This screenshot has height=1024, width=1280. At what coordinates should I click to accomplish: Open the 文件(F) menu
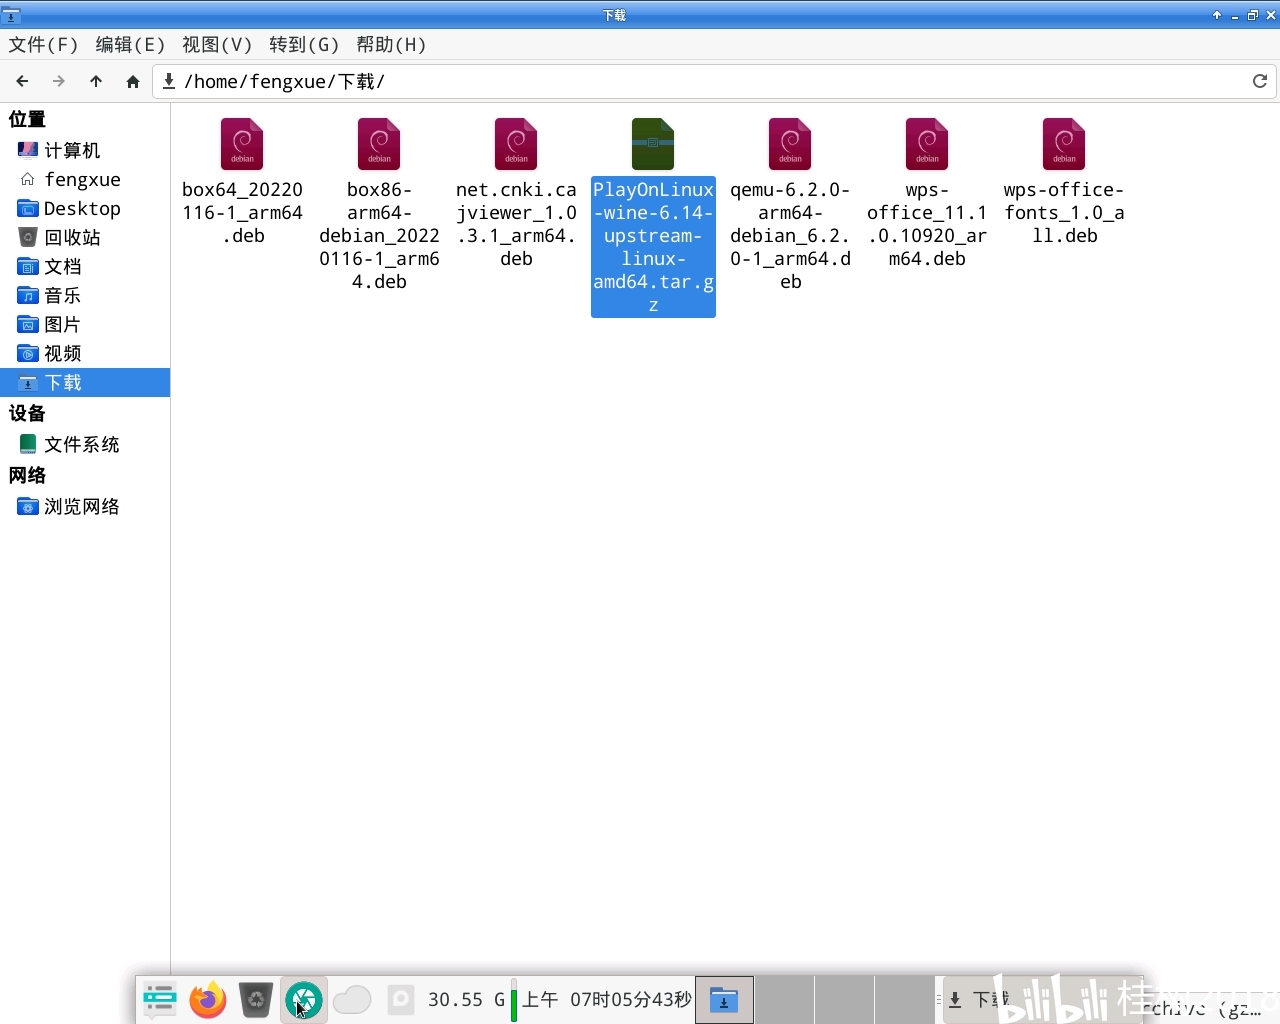pyautogui.click(x=43, y=45)
